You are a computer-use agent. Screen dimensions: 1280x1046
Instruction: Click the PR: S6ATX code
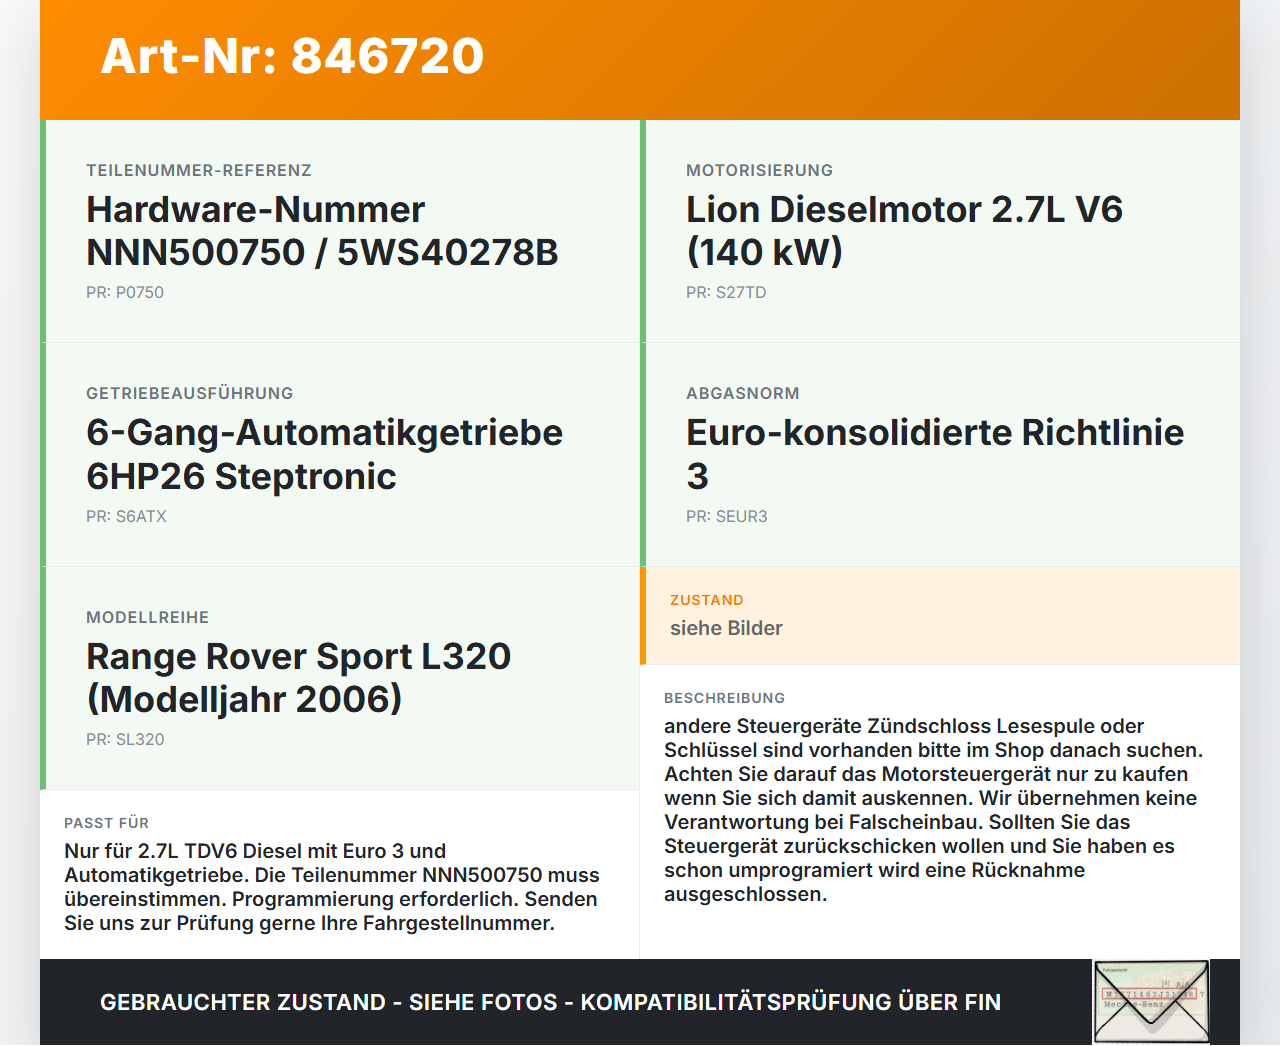point(126,517)
